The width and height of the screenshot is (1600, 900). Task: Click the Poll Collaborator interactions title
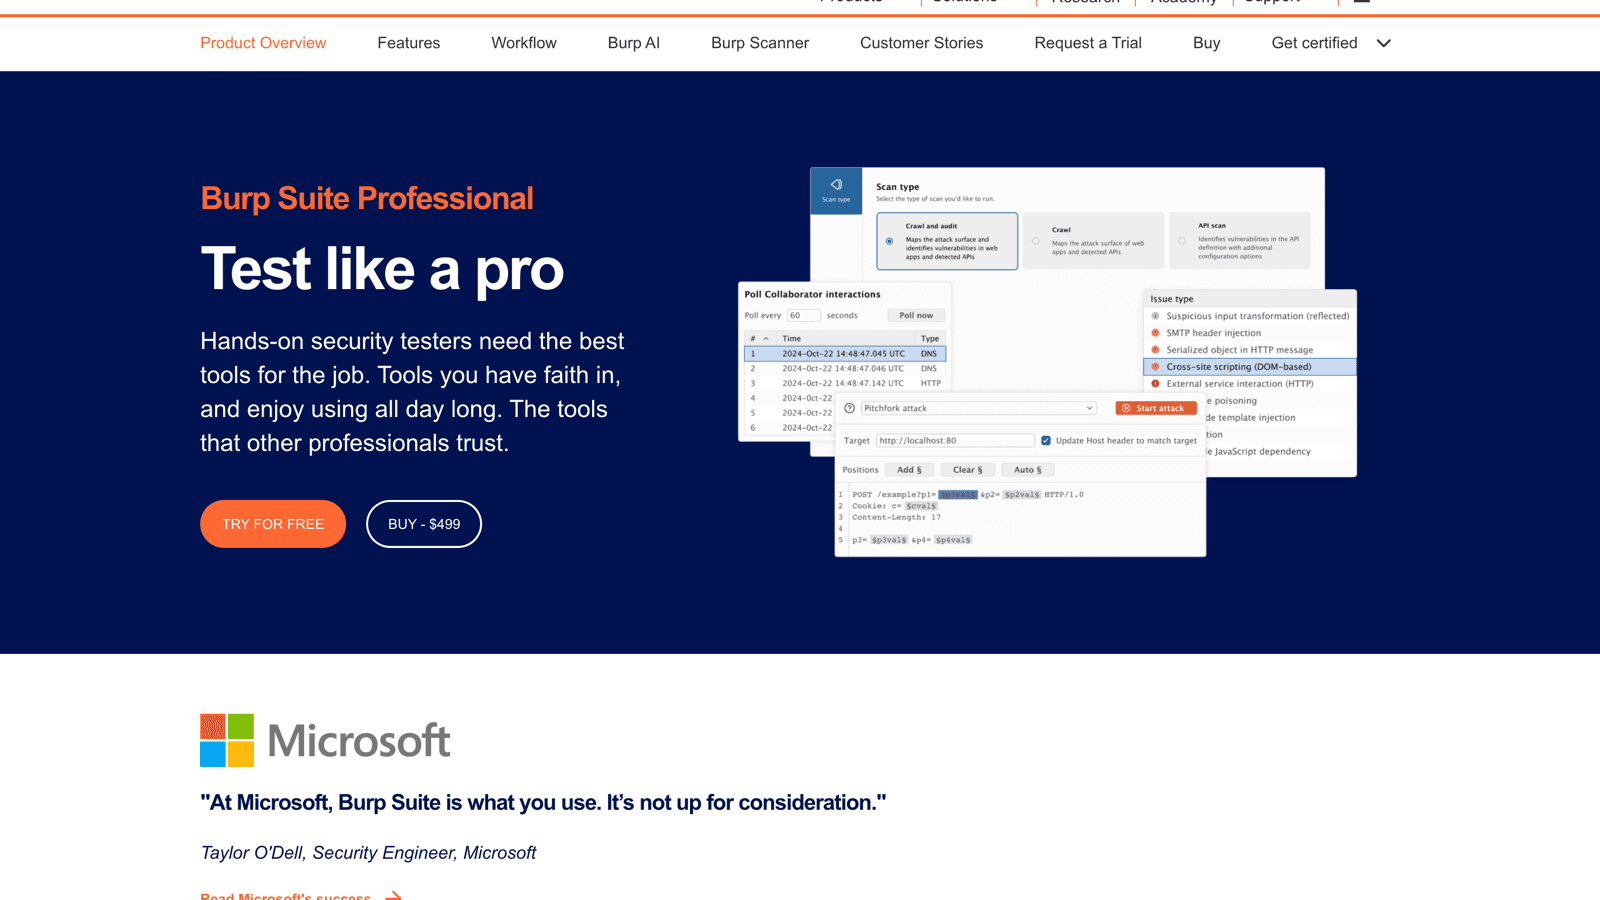(x=812, y=294)
